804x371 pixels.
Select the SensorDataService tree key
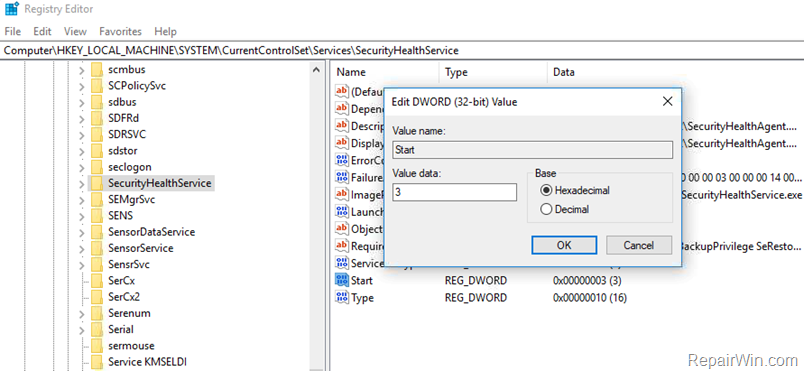point(151,232)
